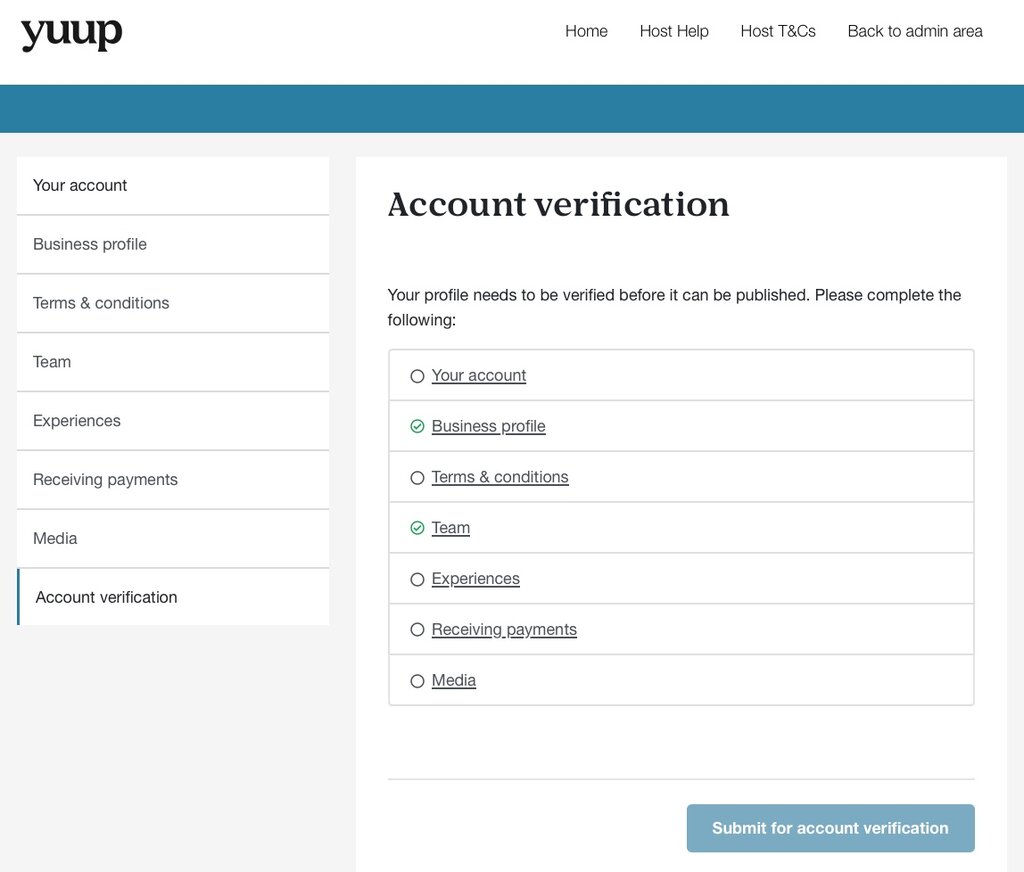The width and height of the screenshot is (1024, 872).
Task: Open Media checklist link
Action: tap(454, 681)
